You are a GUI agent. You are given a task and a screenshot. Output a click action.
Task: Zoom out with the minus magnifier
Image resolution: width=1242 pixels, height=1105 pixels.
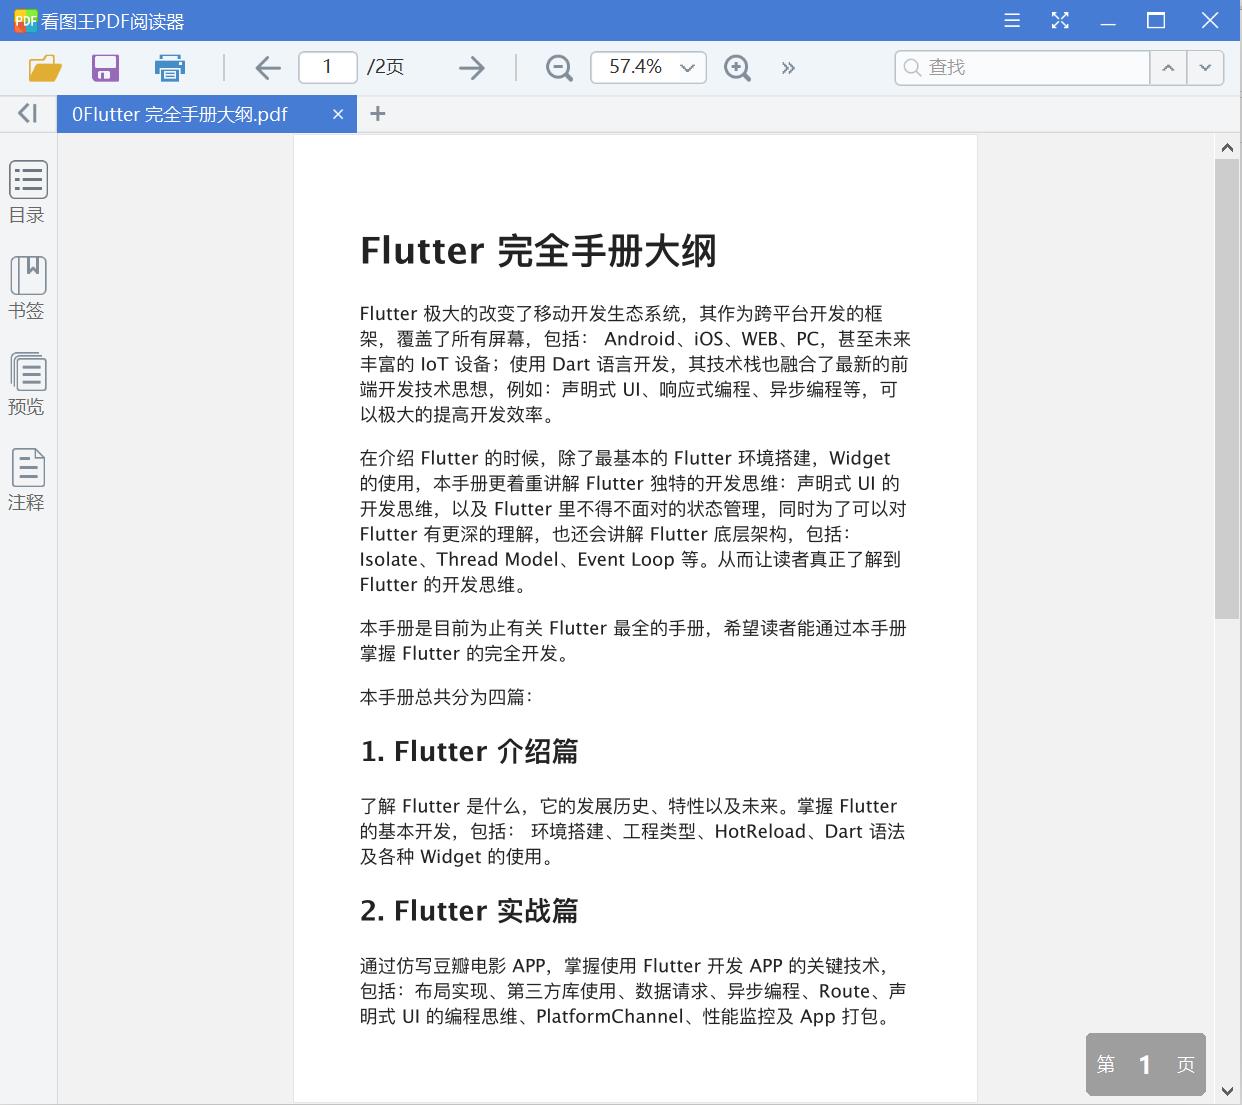(x=559, y=68)
